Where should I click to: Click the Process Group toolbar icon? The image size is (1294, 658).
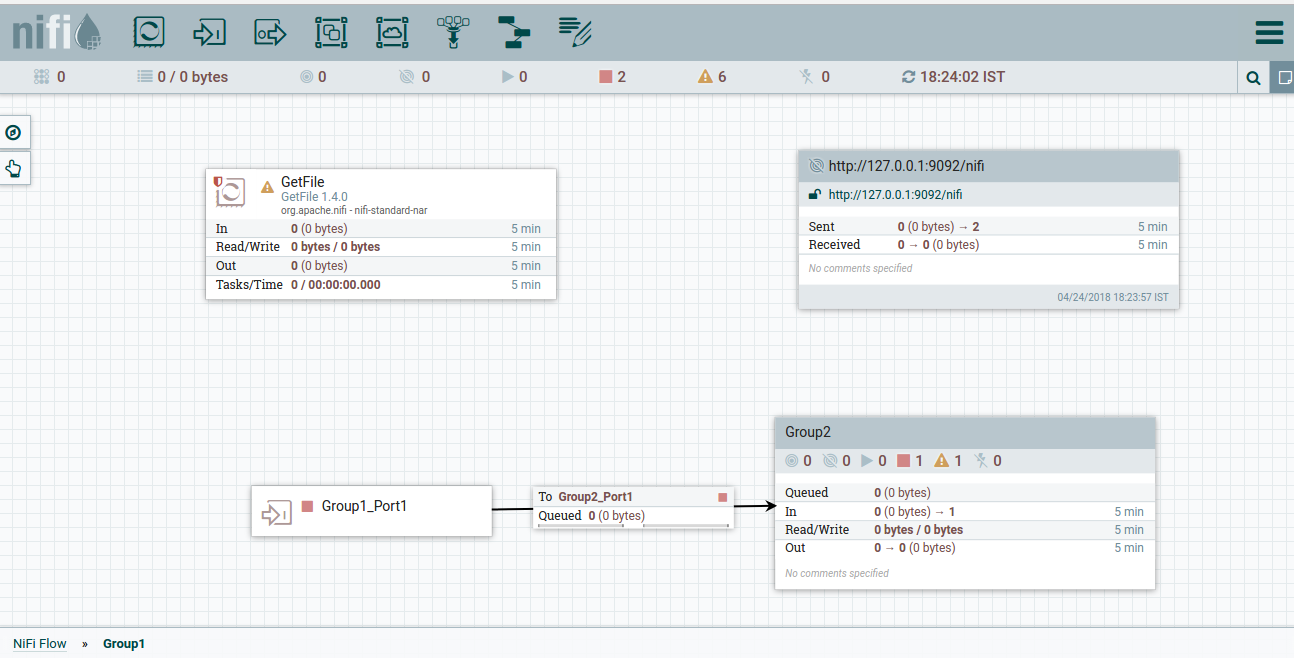point(331,31)
